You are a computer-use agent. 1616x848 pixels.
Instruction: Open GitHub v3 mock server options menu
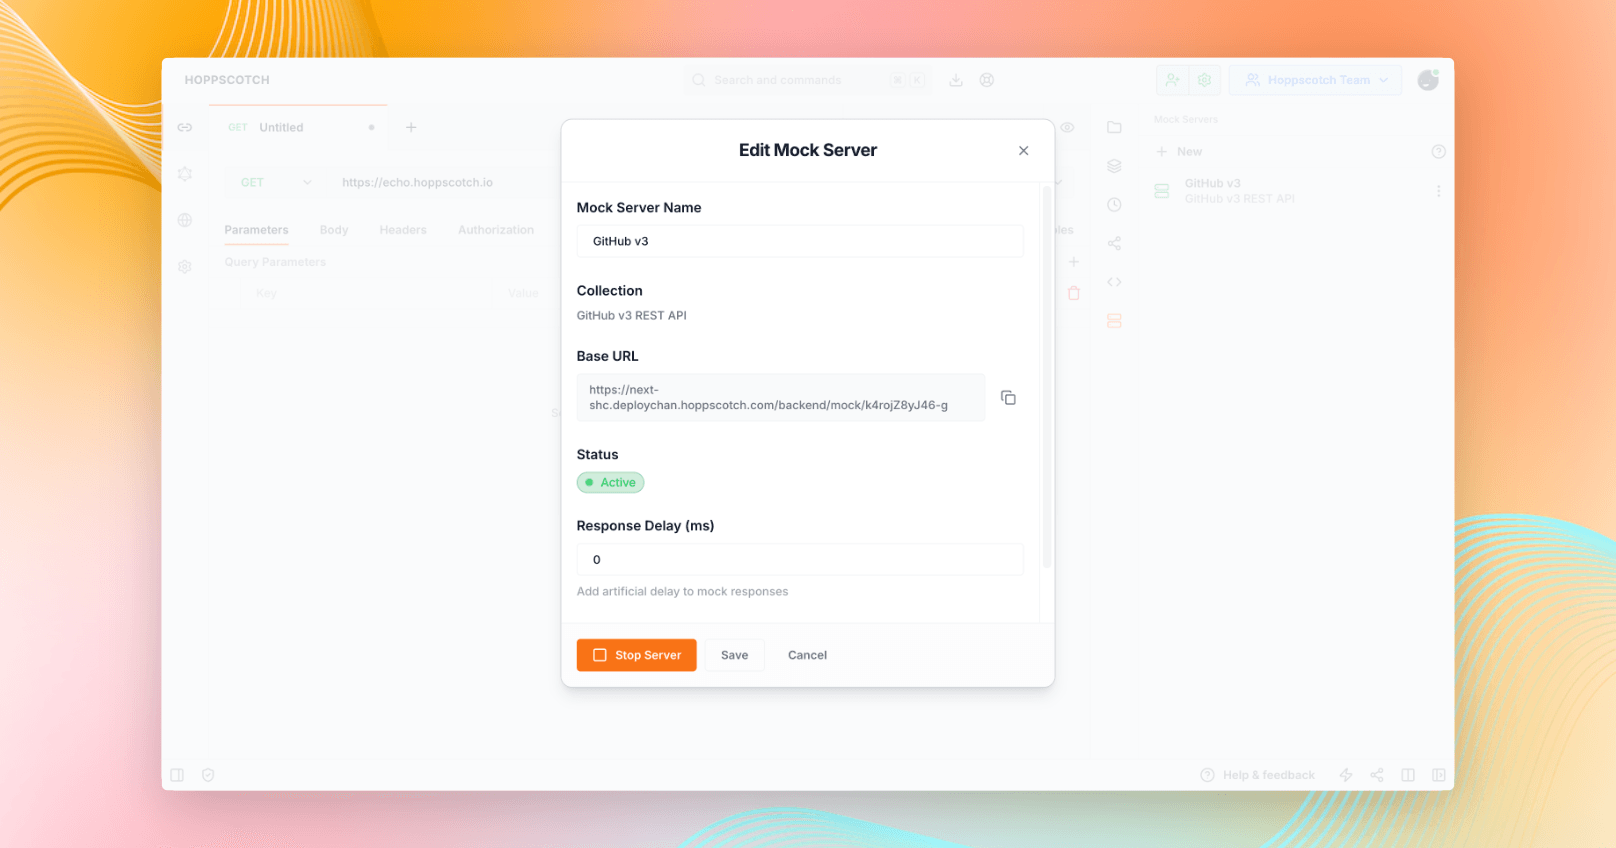pyautogui.click(x=1438, y=191)
